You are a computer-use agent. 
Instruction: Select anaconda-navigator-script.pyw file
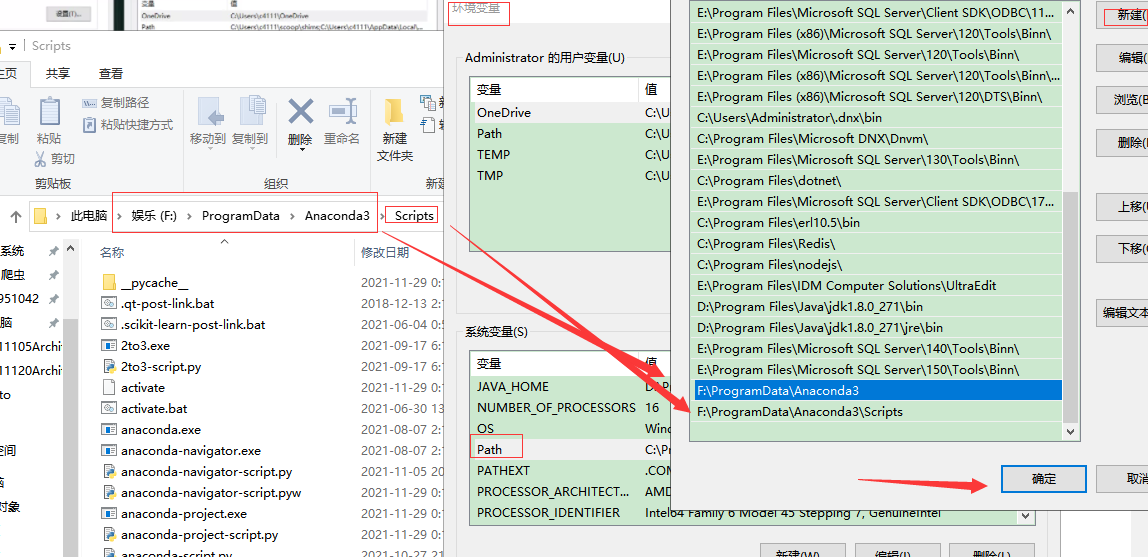coord(211,493)
